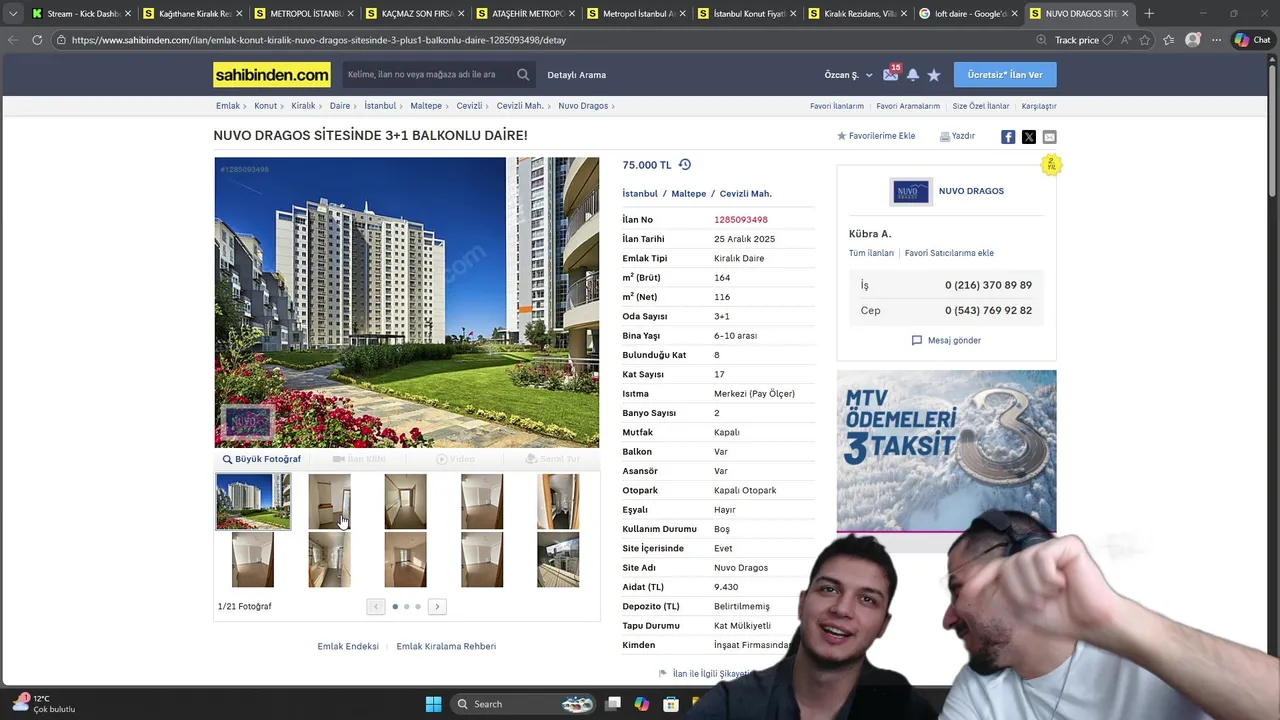Go back with browser back arrow
The height and width of the screenshot is (720, 1280).
13,40
